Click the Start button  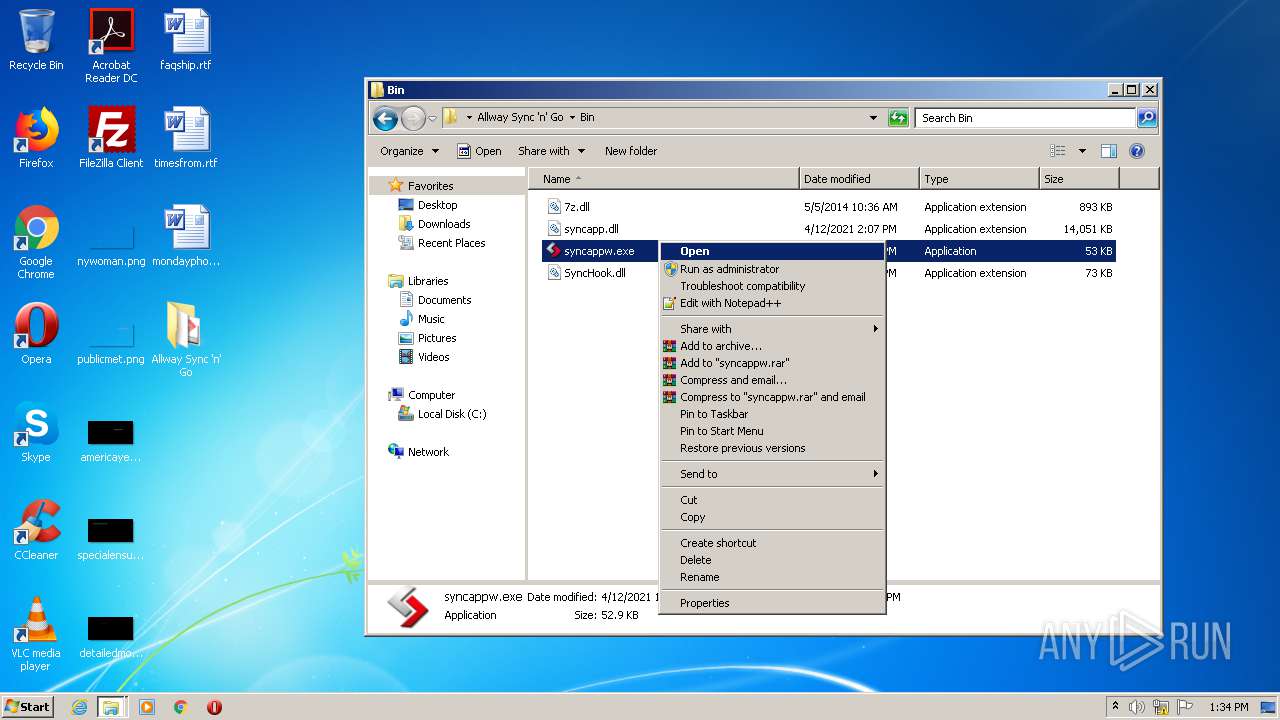28,707
